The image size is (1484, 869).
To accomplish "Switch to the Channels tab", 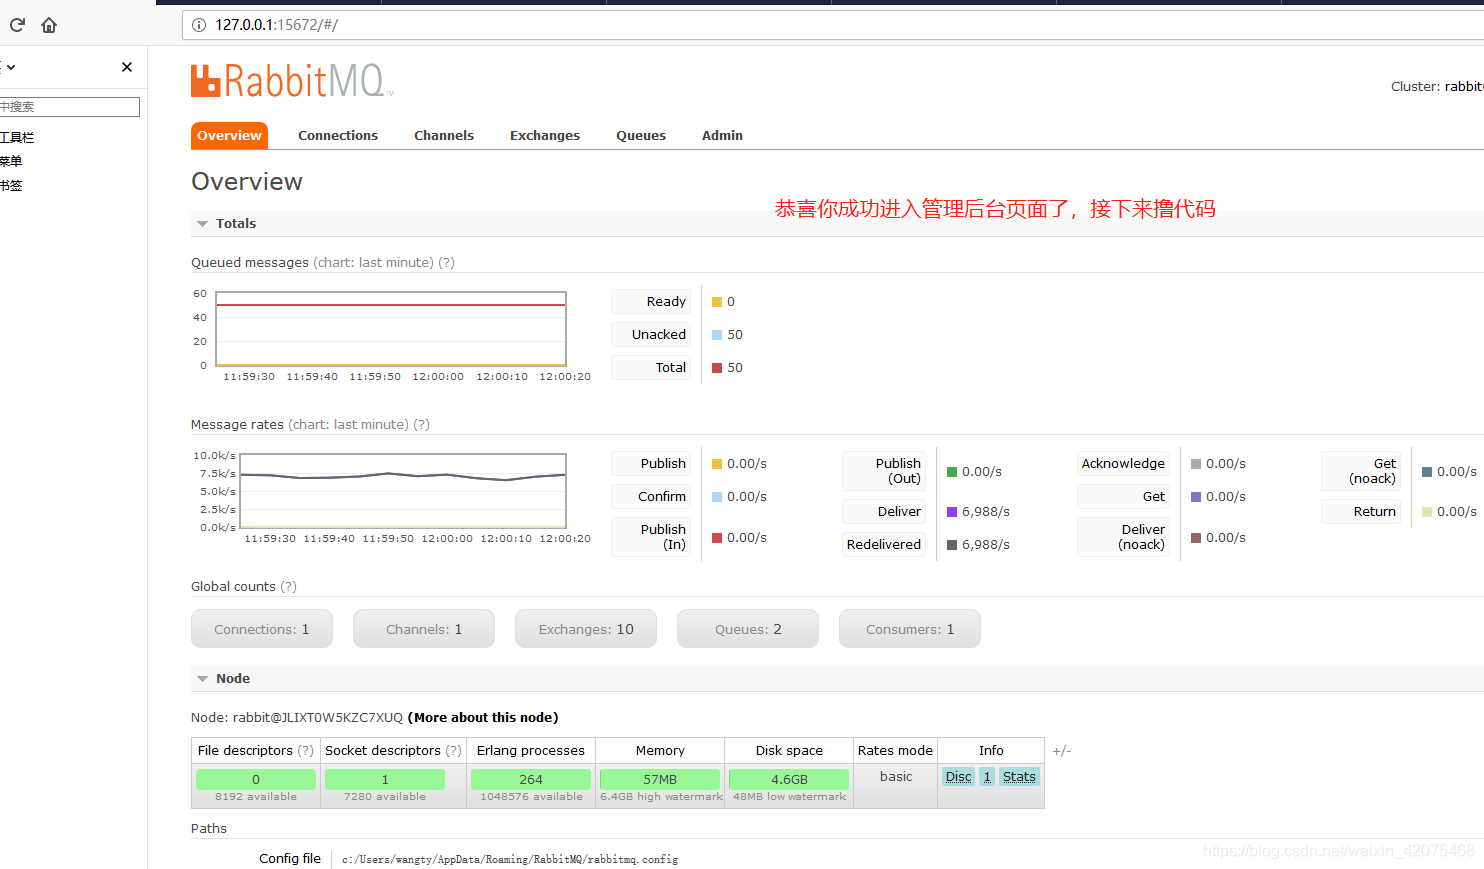I will click(444, 136).
